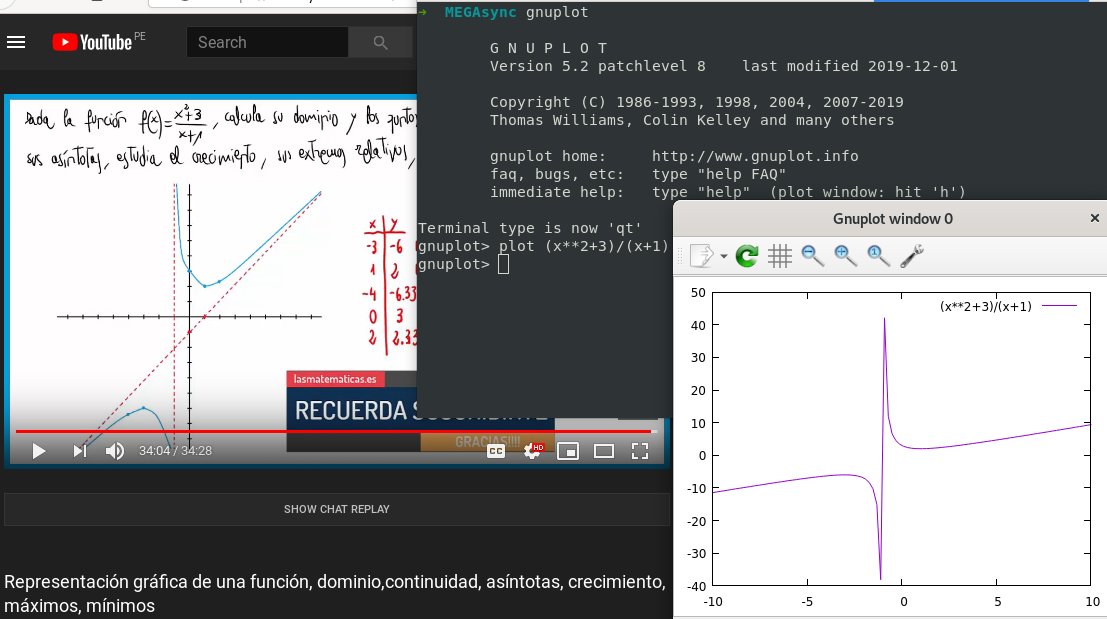Click the lasmatematicas.es label in video
This screenshot has height=619, width=1107.
[335, 379]
